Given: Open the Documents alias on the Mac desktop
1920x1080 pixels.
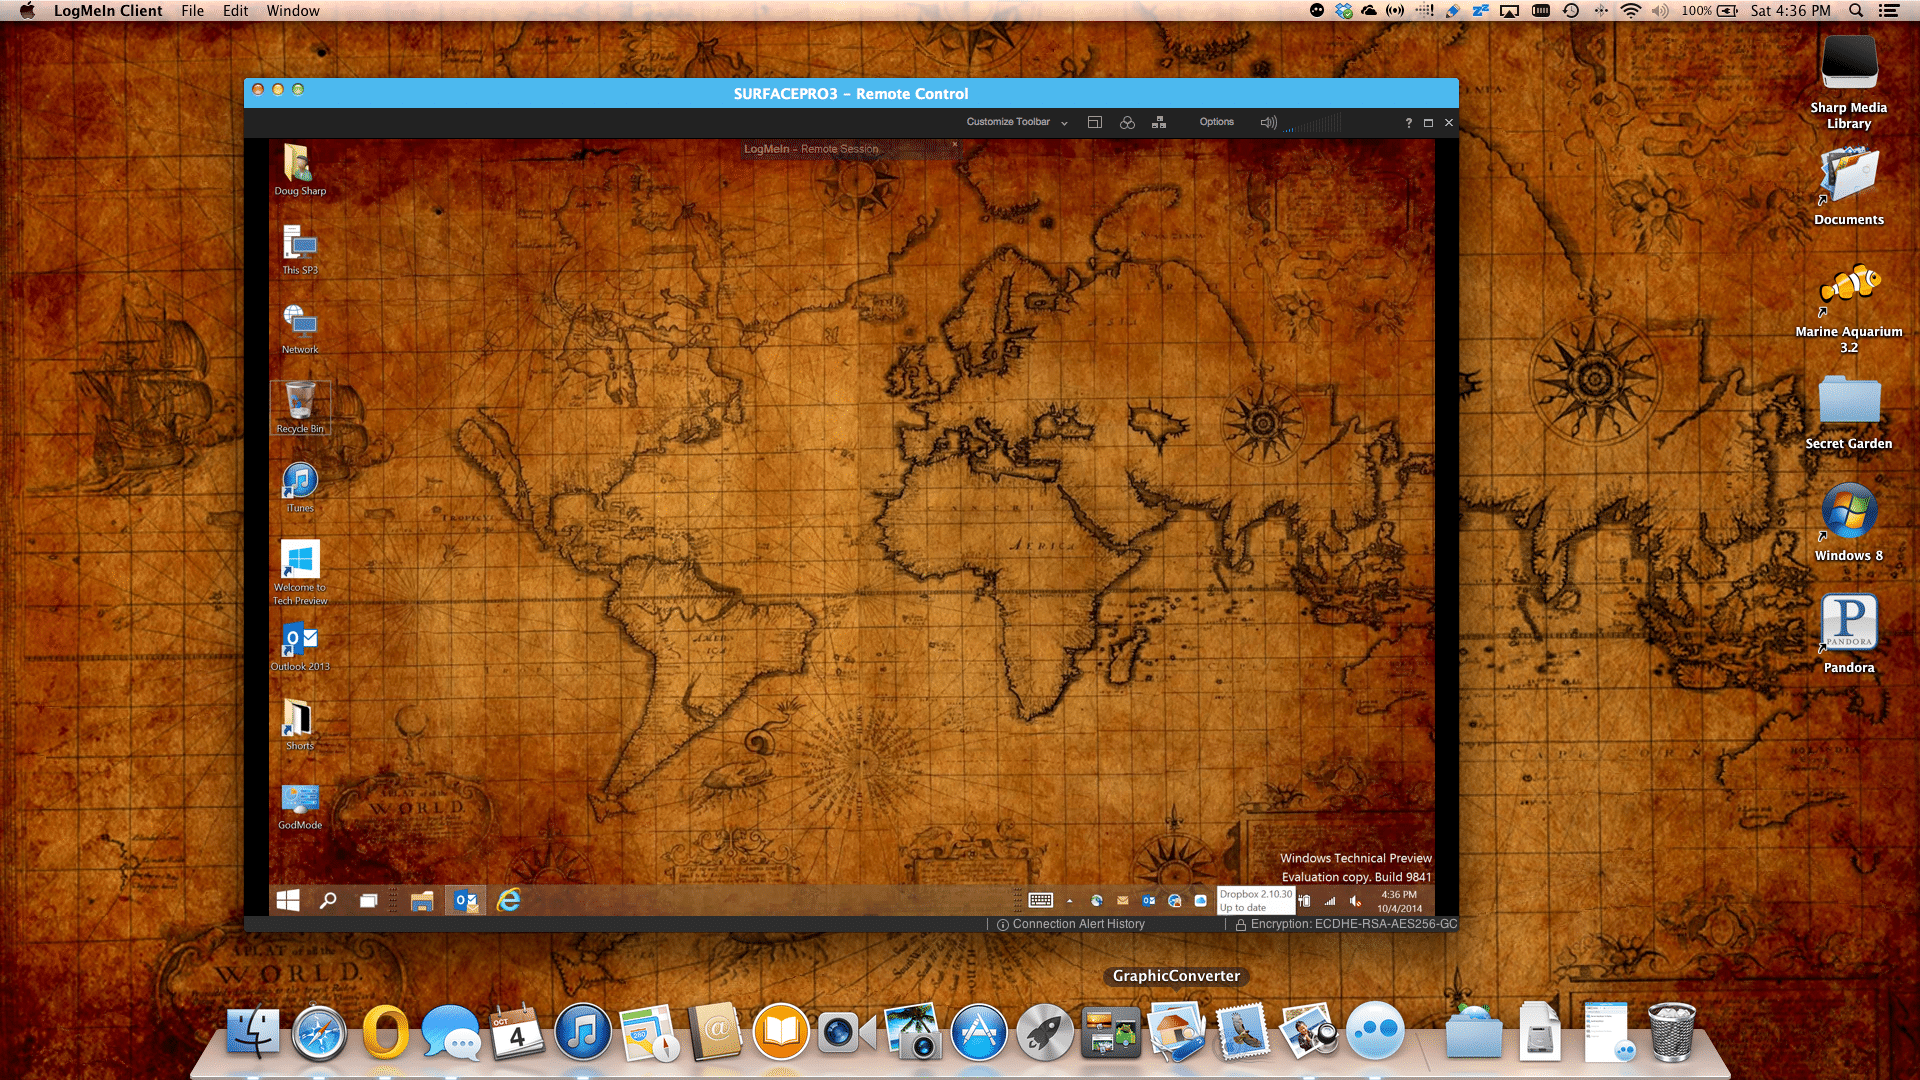Looking at the screenshot, I should tap(1849, 187).
